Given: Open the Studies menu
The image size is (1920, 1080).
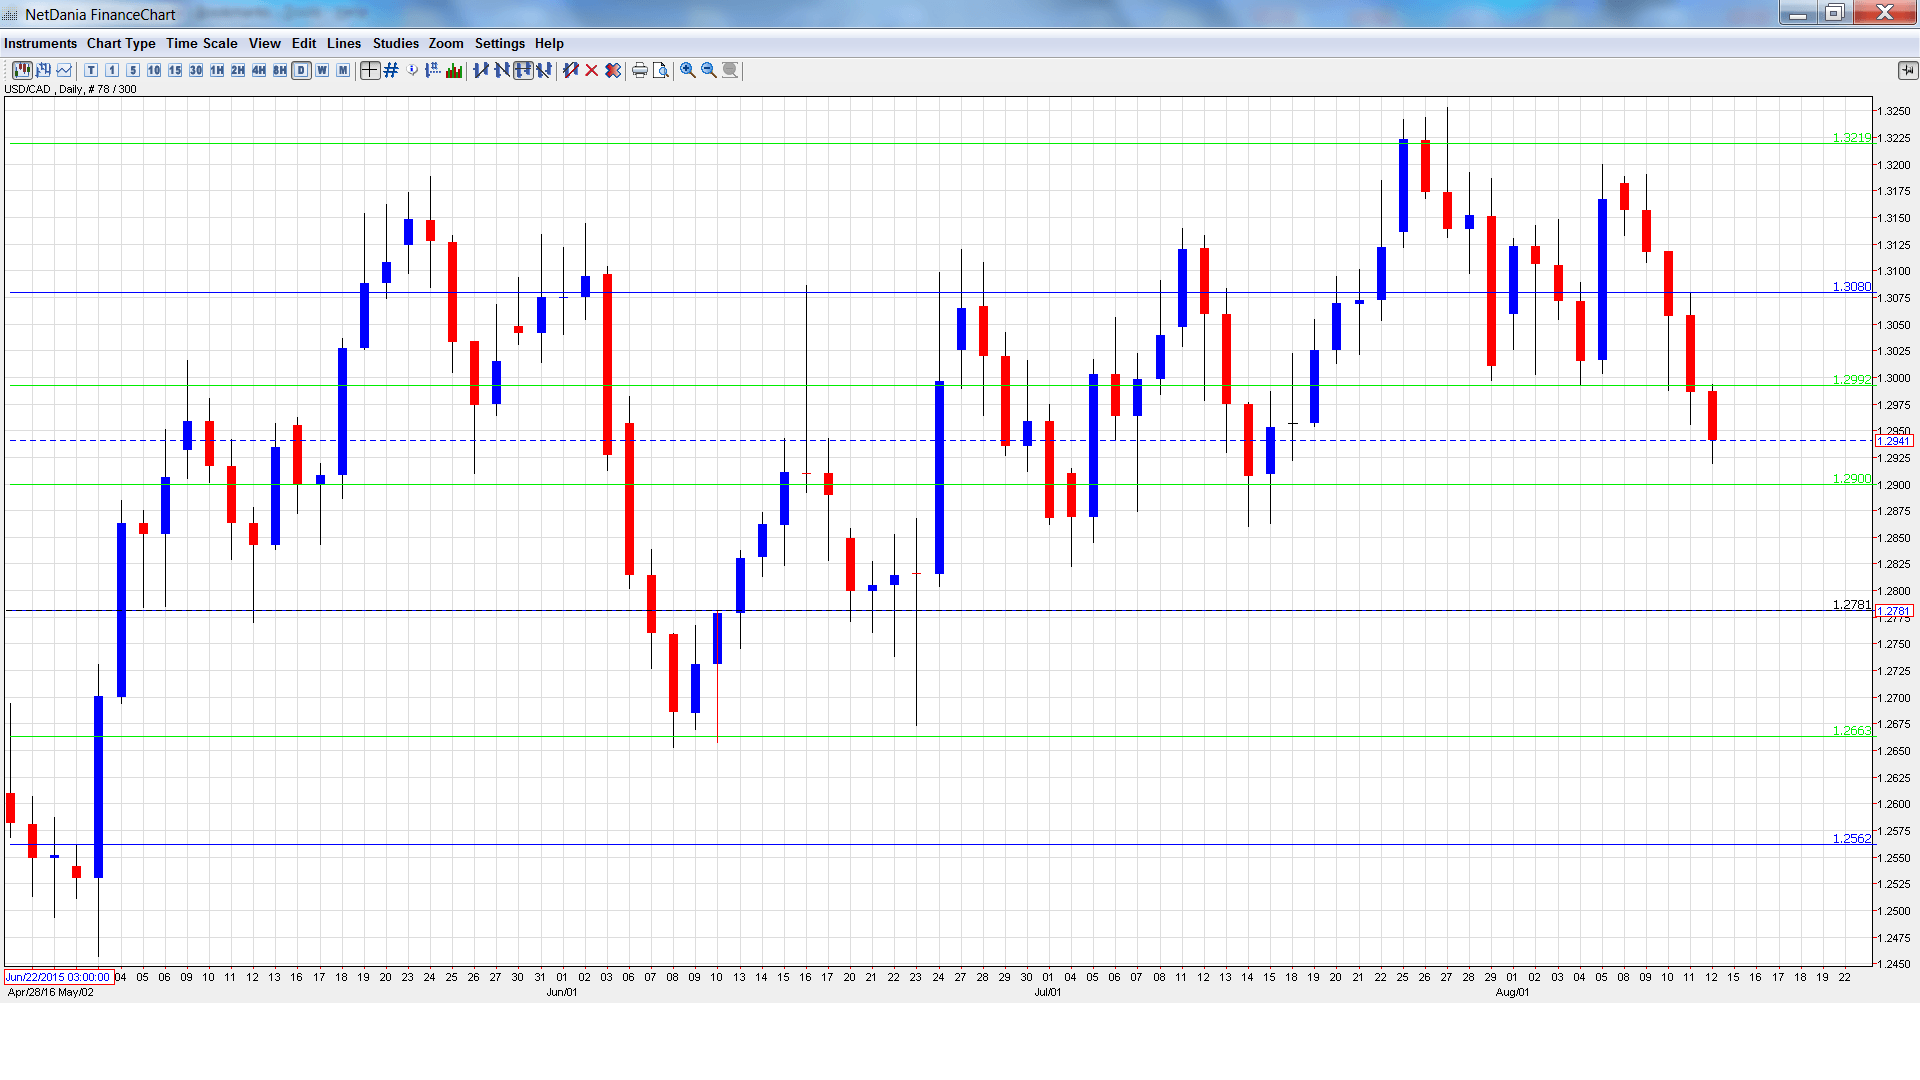Looking at the screenshot, I should click(x=395, y=43).
